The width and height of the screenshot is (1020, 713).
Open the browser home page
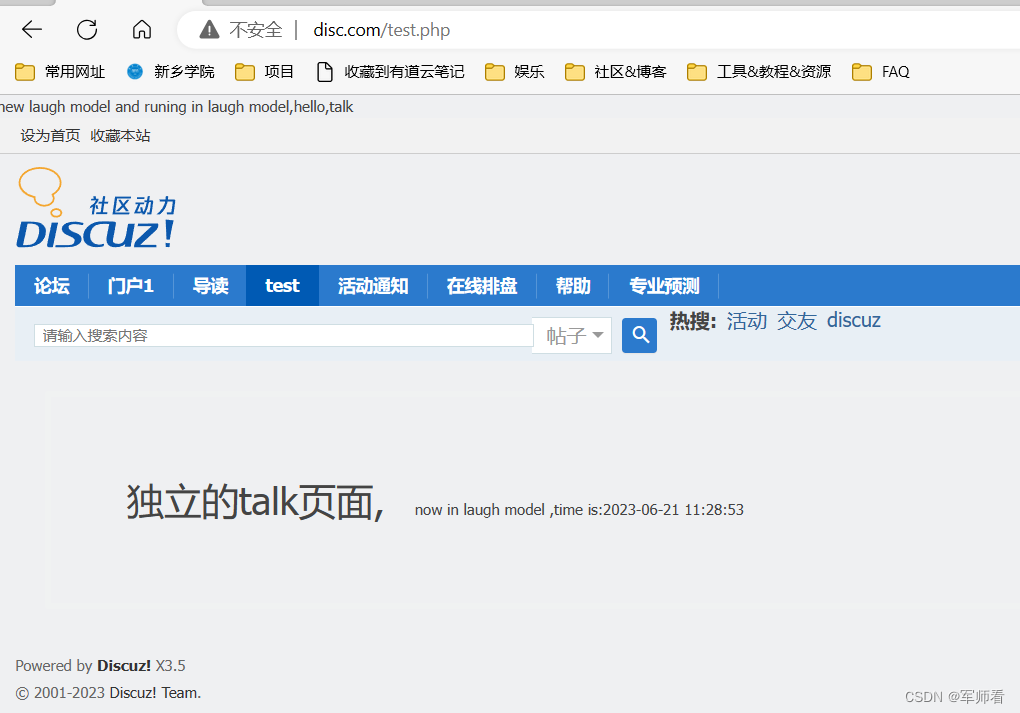141,30
